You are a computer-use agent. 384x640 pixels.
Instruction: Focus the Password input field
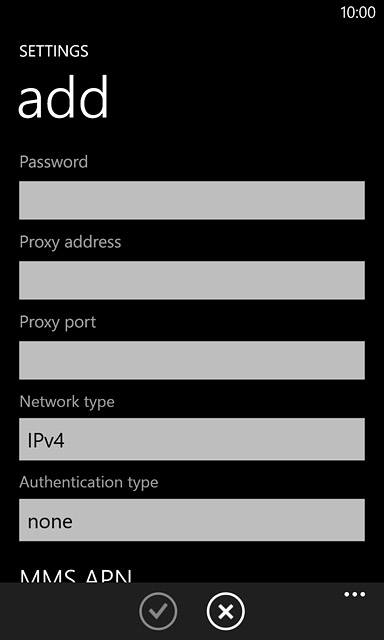pyautogui.click(x=192, y=200)
